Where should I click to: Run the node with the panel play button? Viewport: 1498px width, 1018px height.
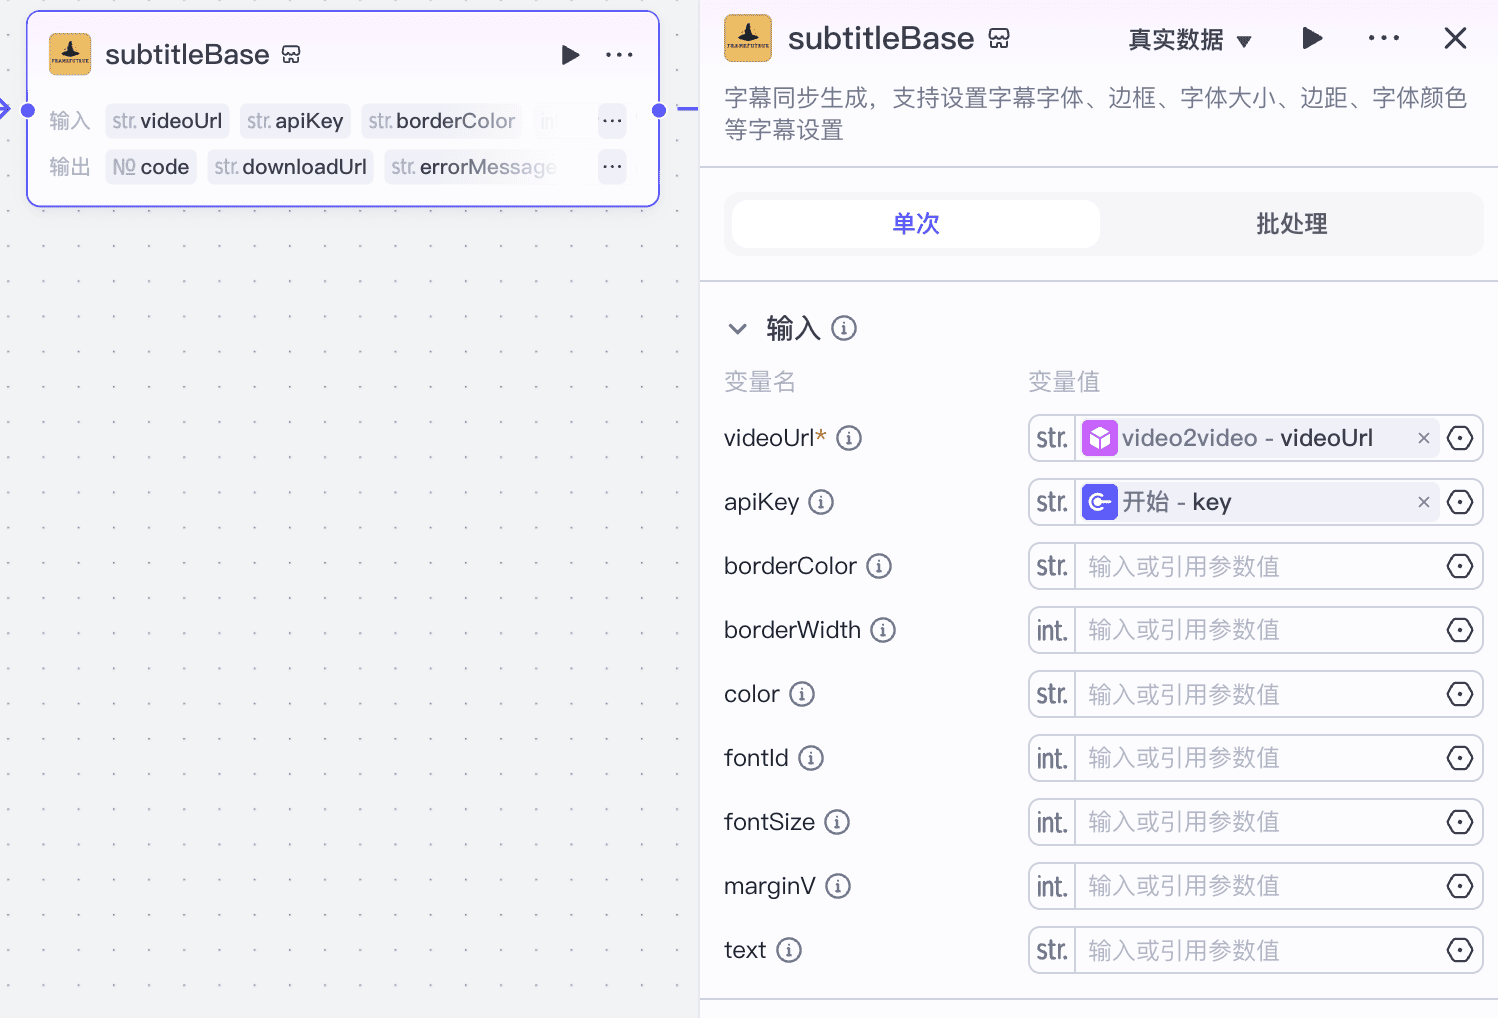(1312, 38)
